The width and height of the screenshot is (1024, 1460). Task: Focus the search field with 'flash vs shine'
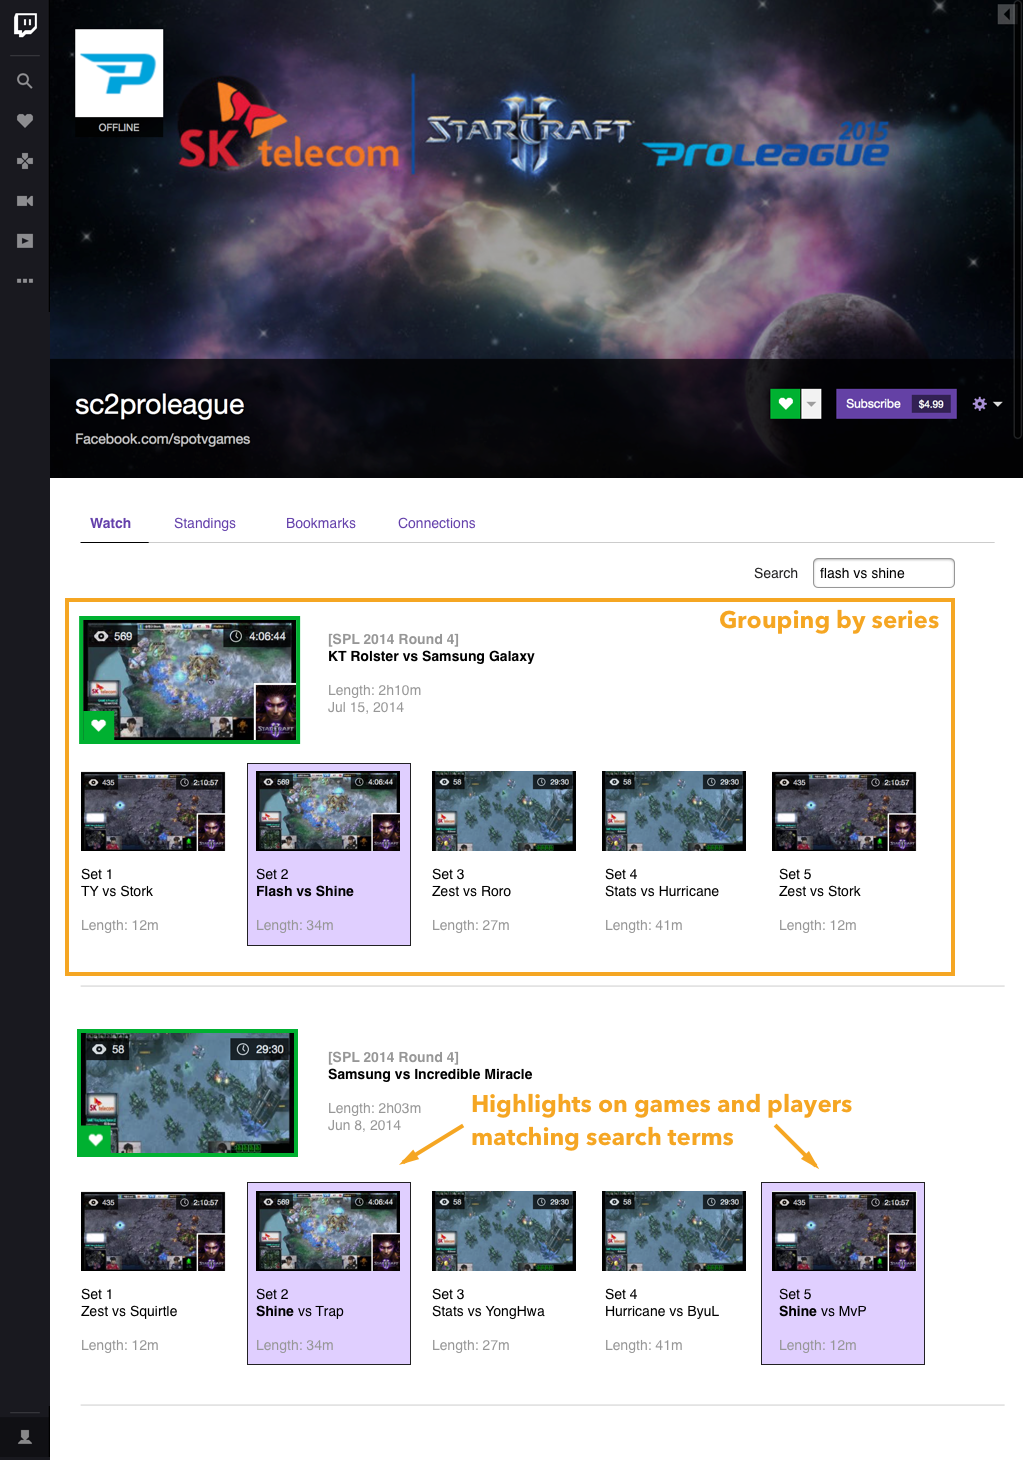click(884, 573)
